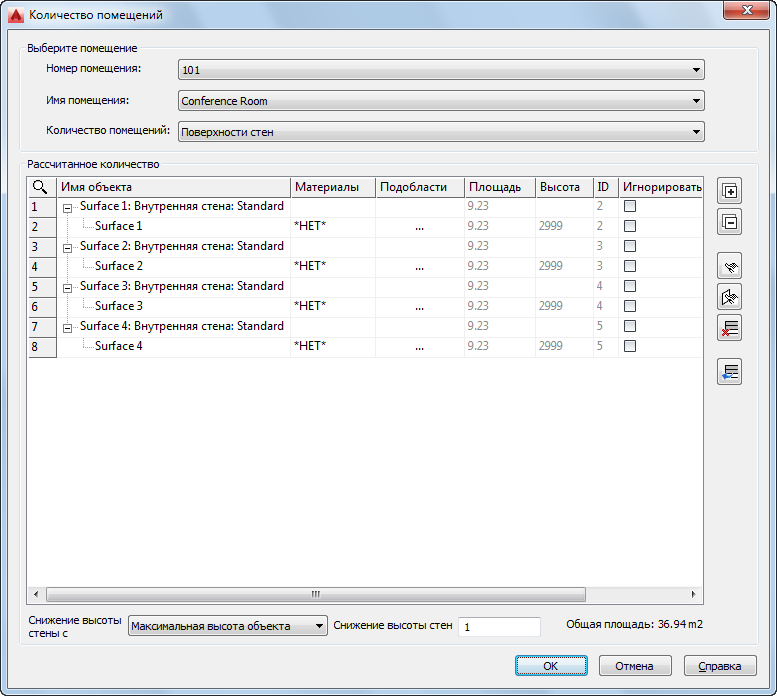Select 'Surface 1: Внутренняя стена: Standard' row
The height and width of the screenshot is (696, 777).
click(182, 206)
